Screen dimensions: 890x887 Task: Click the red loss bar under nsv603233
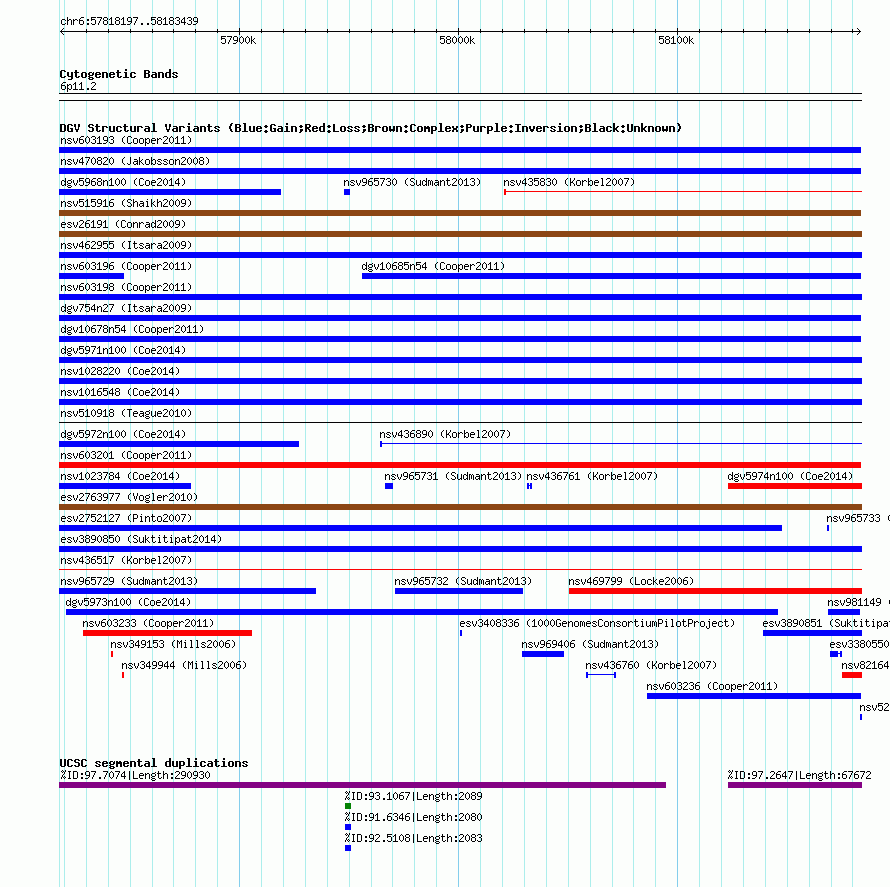(x=167, y=633)
